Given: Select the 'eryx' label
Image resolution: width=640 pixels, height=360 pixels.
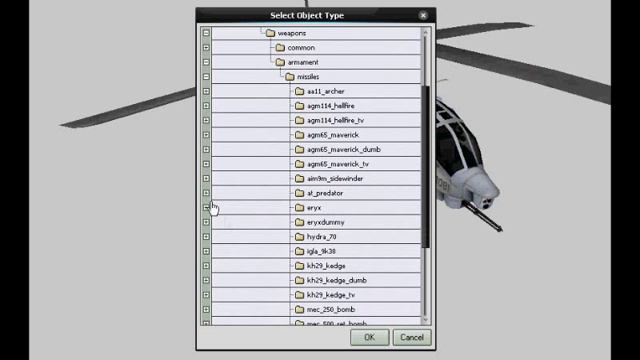Looking at the screenshot, I should (x=314, y=208).
